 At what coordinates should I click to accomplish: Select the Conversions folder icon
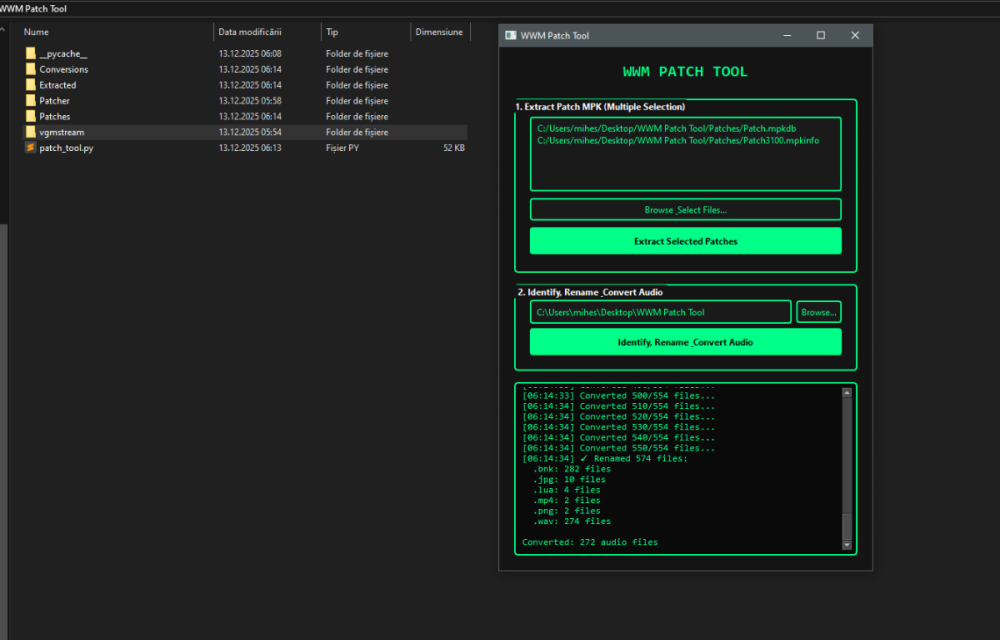[30, 70]
